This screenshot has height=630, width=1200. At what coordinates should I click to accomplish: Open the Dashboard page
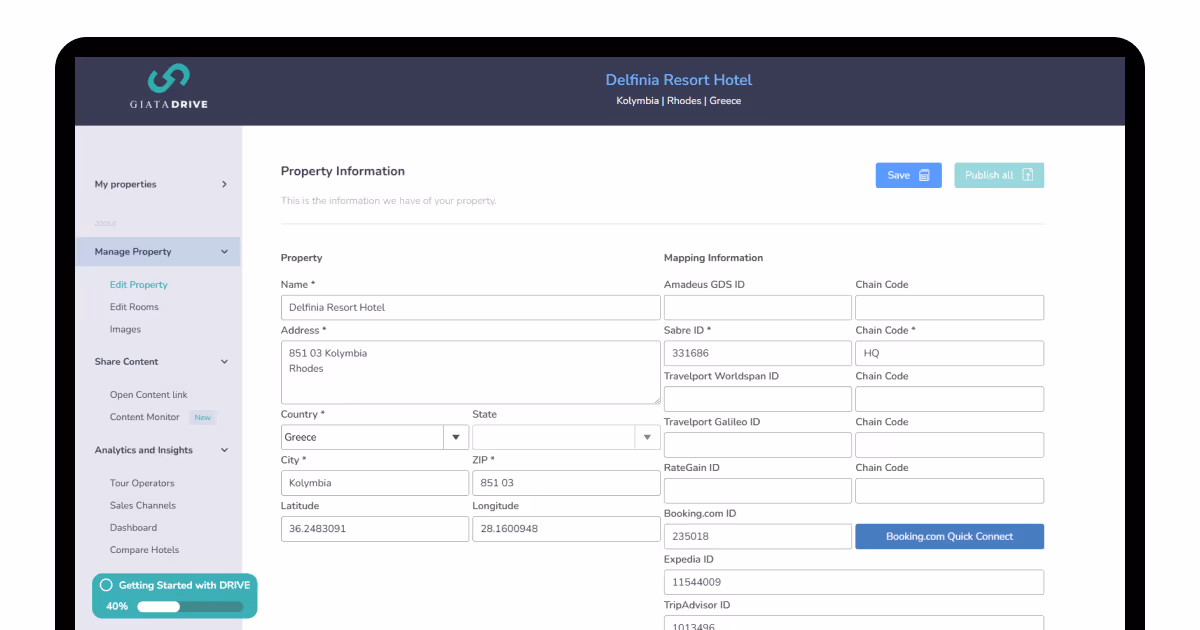(133, 528)
